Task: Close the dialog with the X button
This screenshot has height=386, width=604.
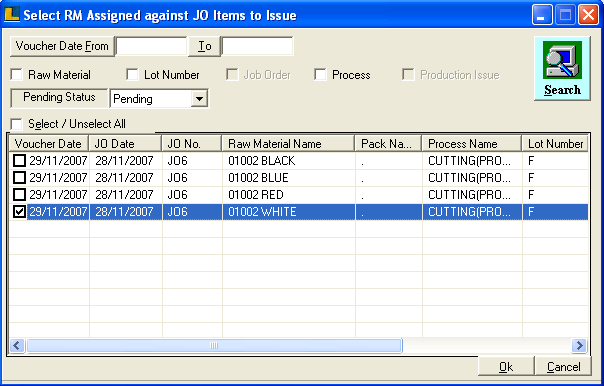Action: pos(589,15)
